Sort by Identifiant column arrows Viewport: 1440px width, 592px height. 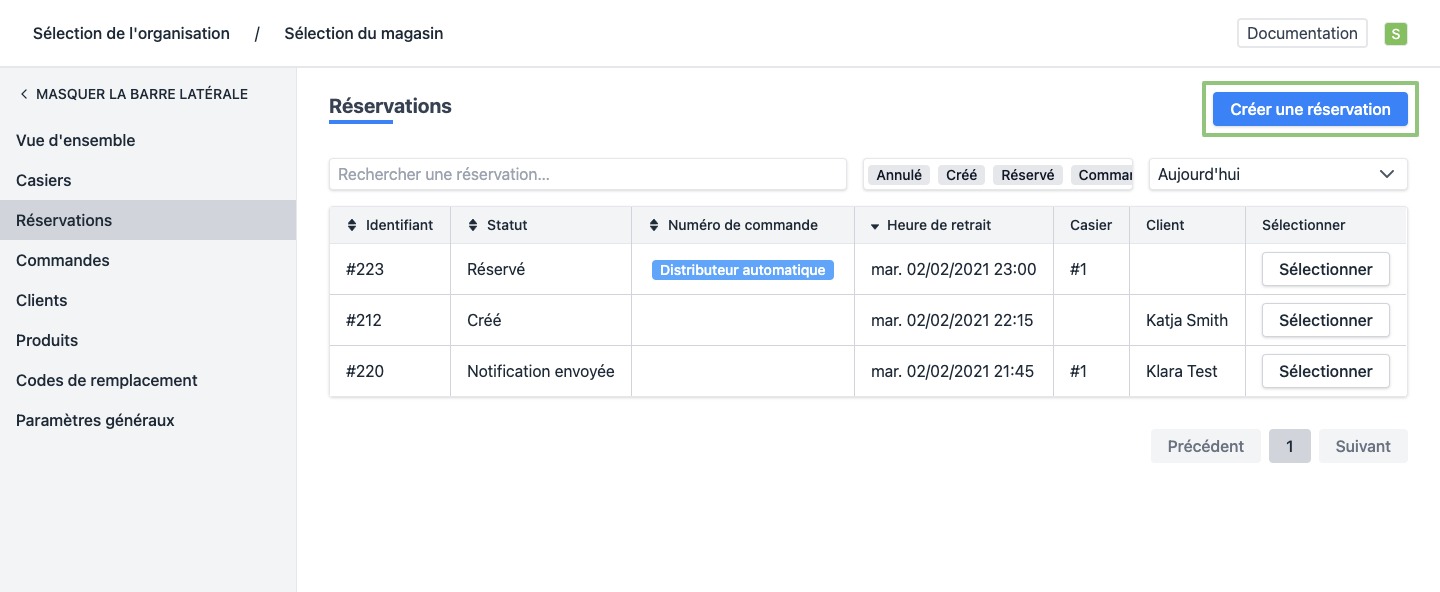pos(352,226)
